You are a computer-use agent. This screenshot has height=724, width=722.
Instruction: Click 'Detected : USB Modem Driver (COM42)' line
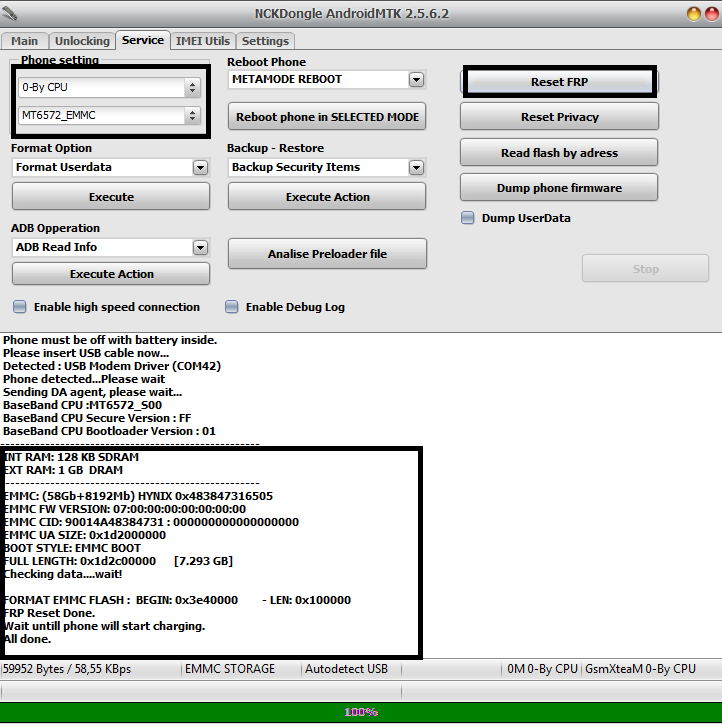pos(112,366)
